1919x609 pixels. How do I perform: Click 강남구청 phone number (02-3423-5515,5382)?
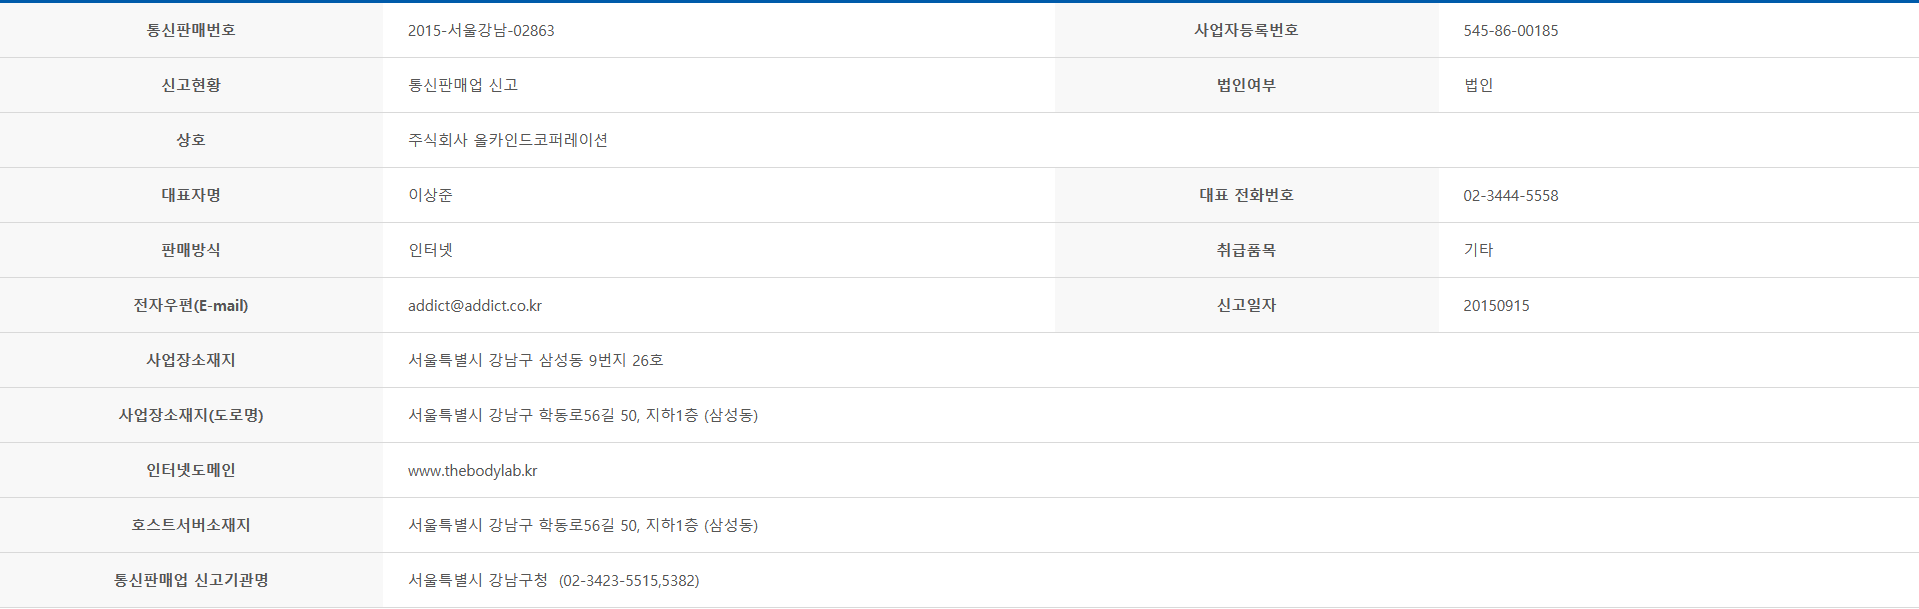pos(629,580)
